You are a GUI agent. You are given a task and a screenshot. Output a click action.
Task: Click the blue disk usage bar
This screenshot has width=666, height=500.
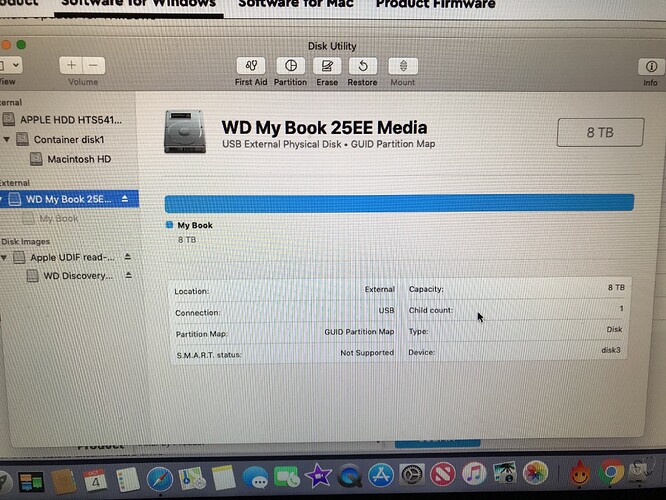click(399, 203)
